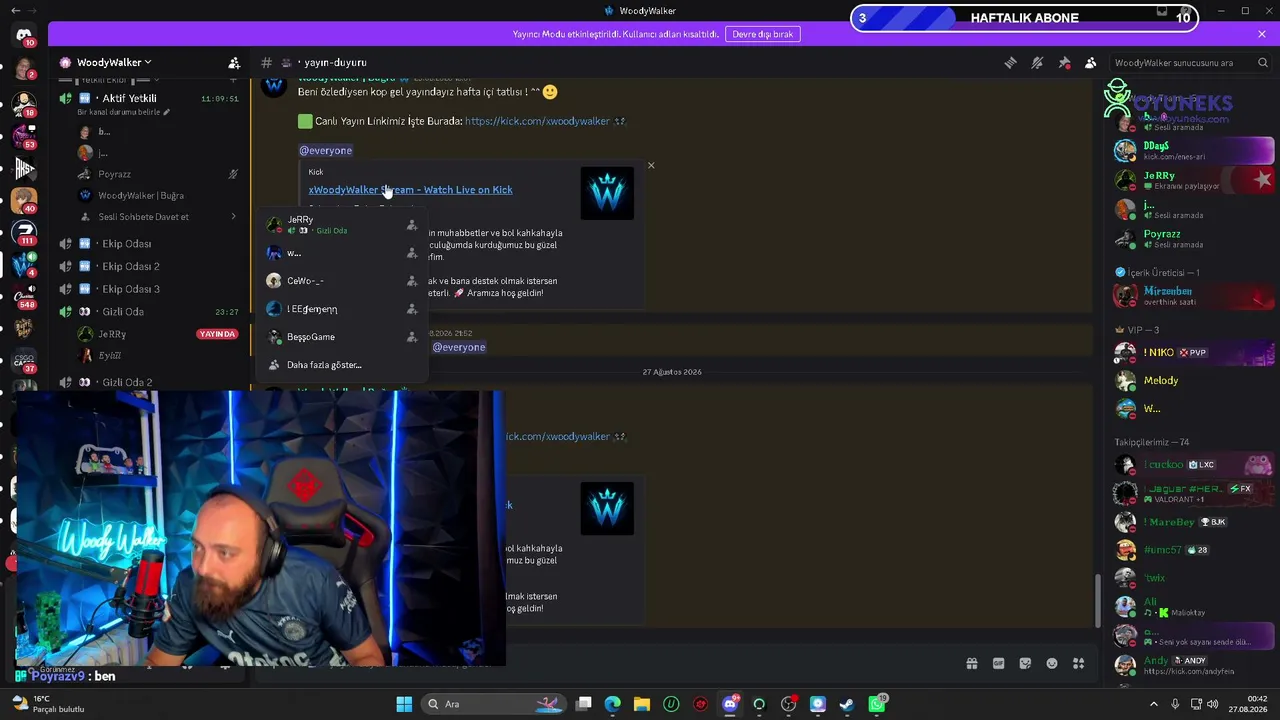Select Poyrazz in Aktif Yetkili channel
This screenshot has height=720, width=1280.
[x=114, y=174]
